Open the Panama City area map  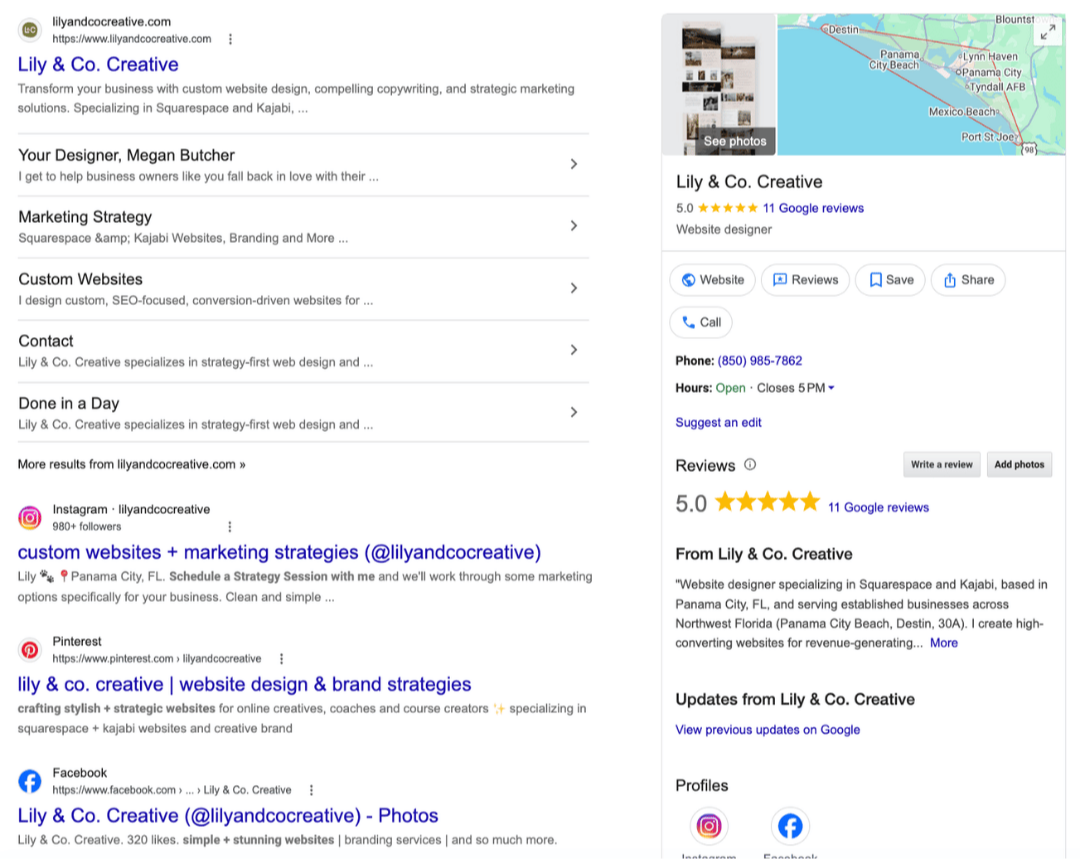click(922, 85)
